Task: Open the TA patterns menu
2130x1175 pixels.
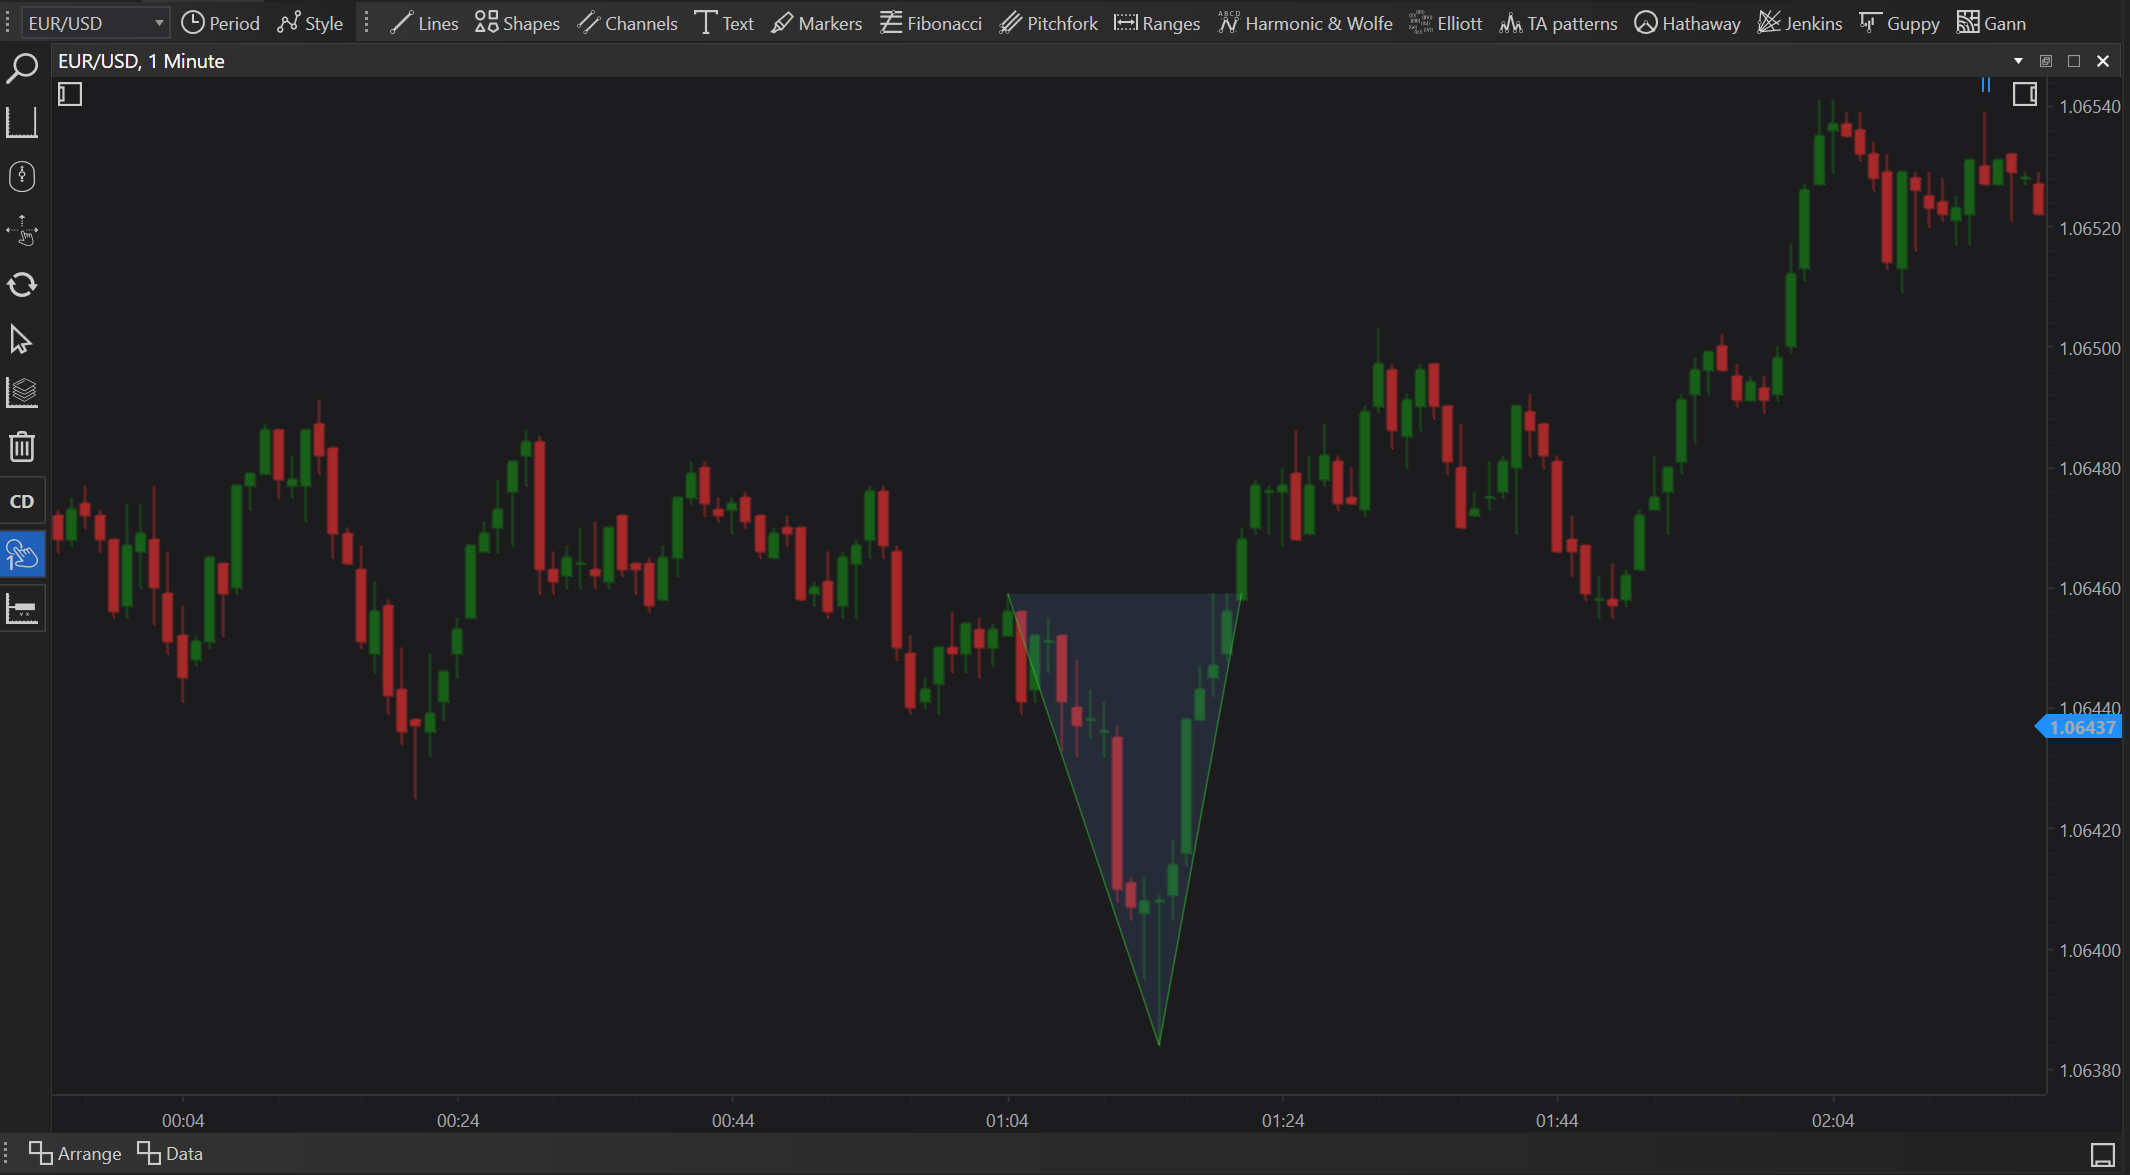Action: click(1558, 23)
